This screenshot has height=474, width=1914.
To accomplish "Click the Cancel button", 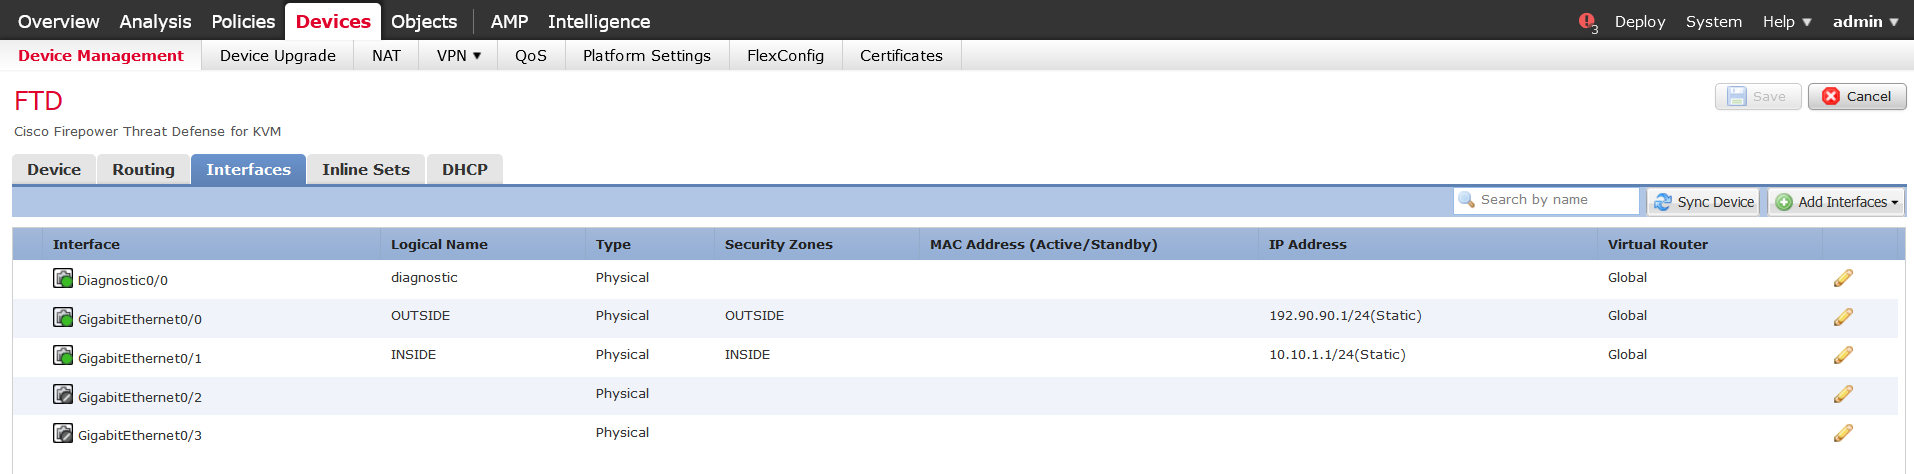I will point(1857,96).
